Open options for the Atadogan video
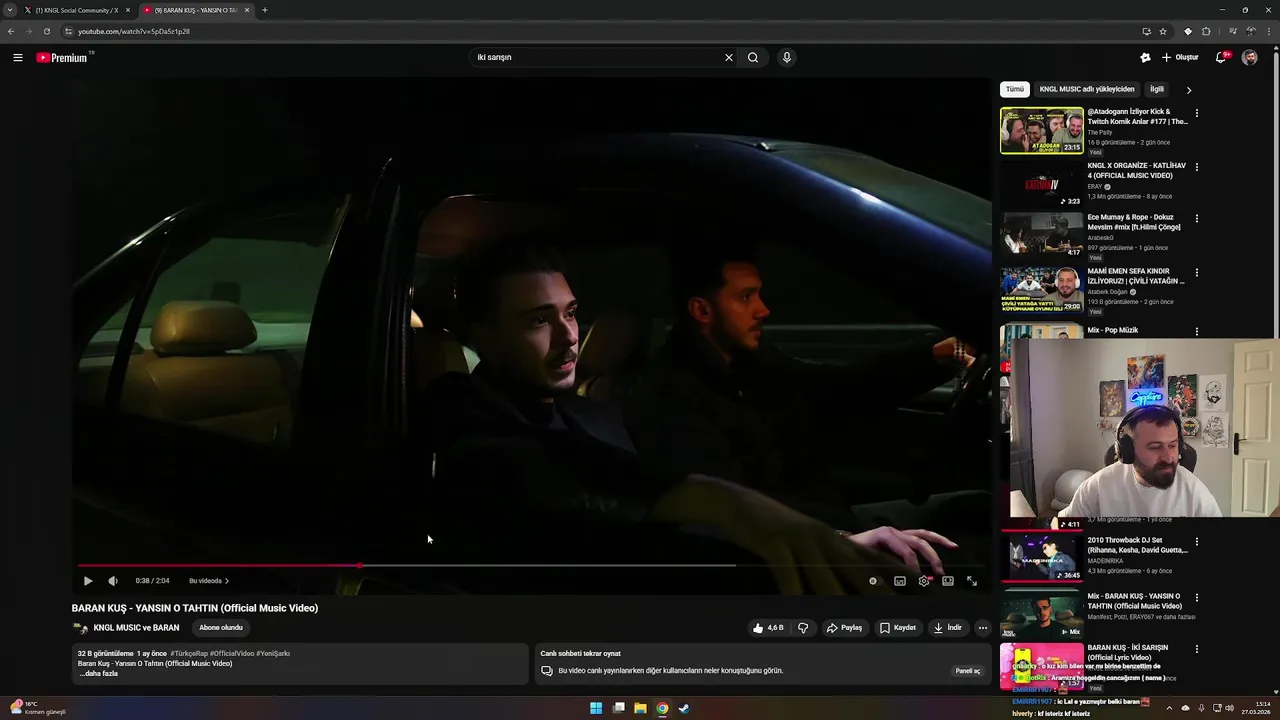Viewport: 1280px width, 720px height. click(1197, 113)
